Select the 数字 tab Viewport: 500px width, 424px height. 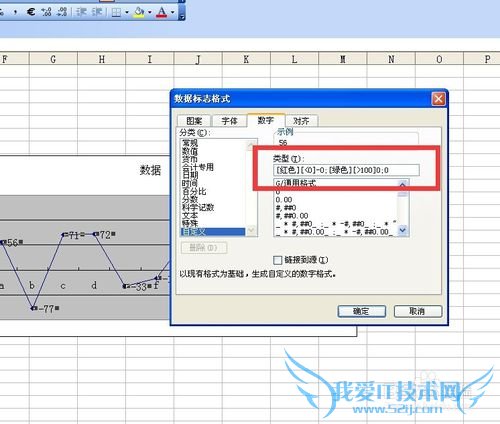[x=266, y=120]
